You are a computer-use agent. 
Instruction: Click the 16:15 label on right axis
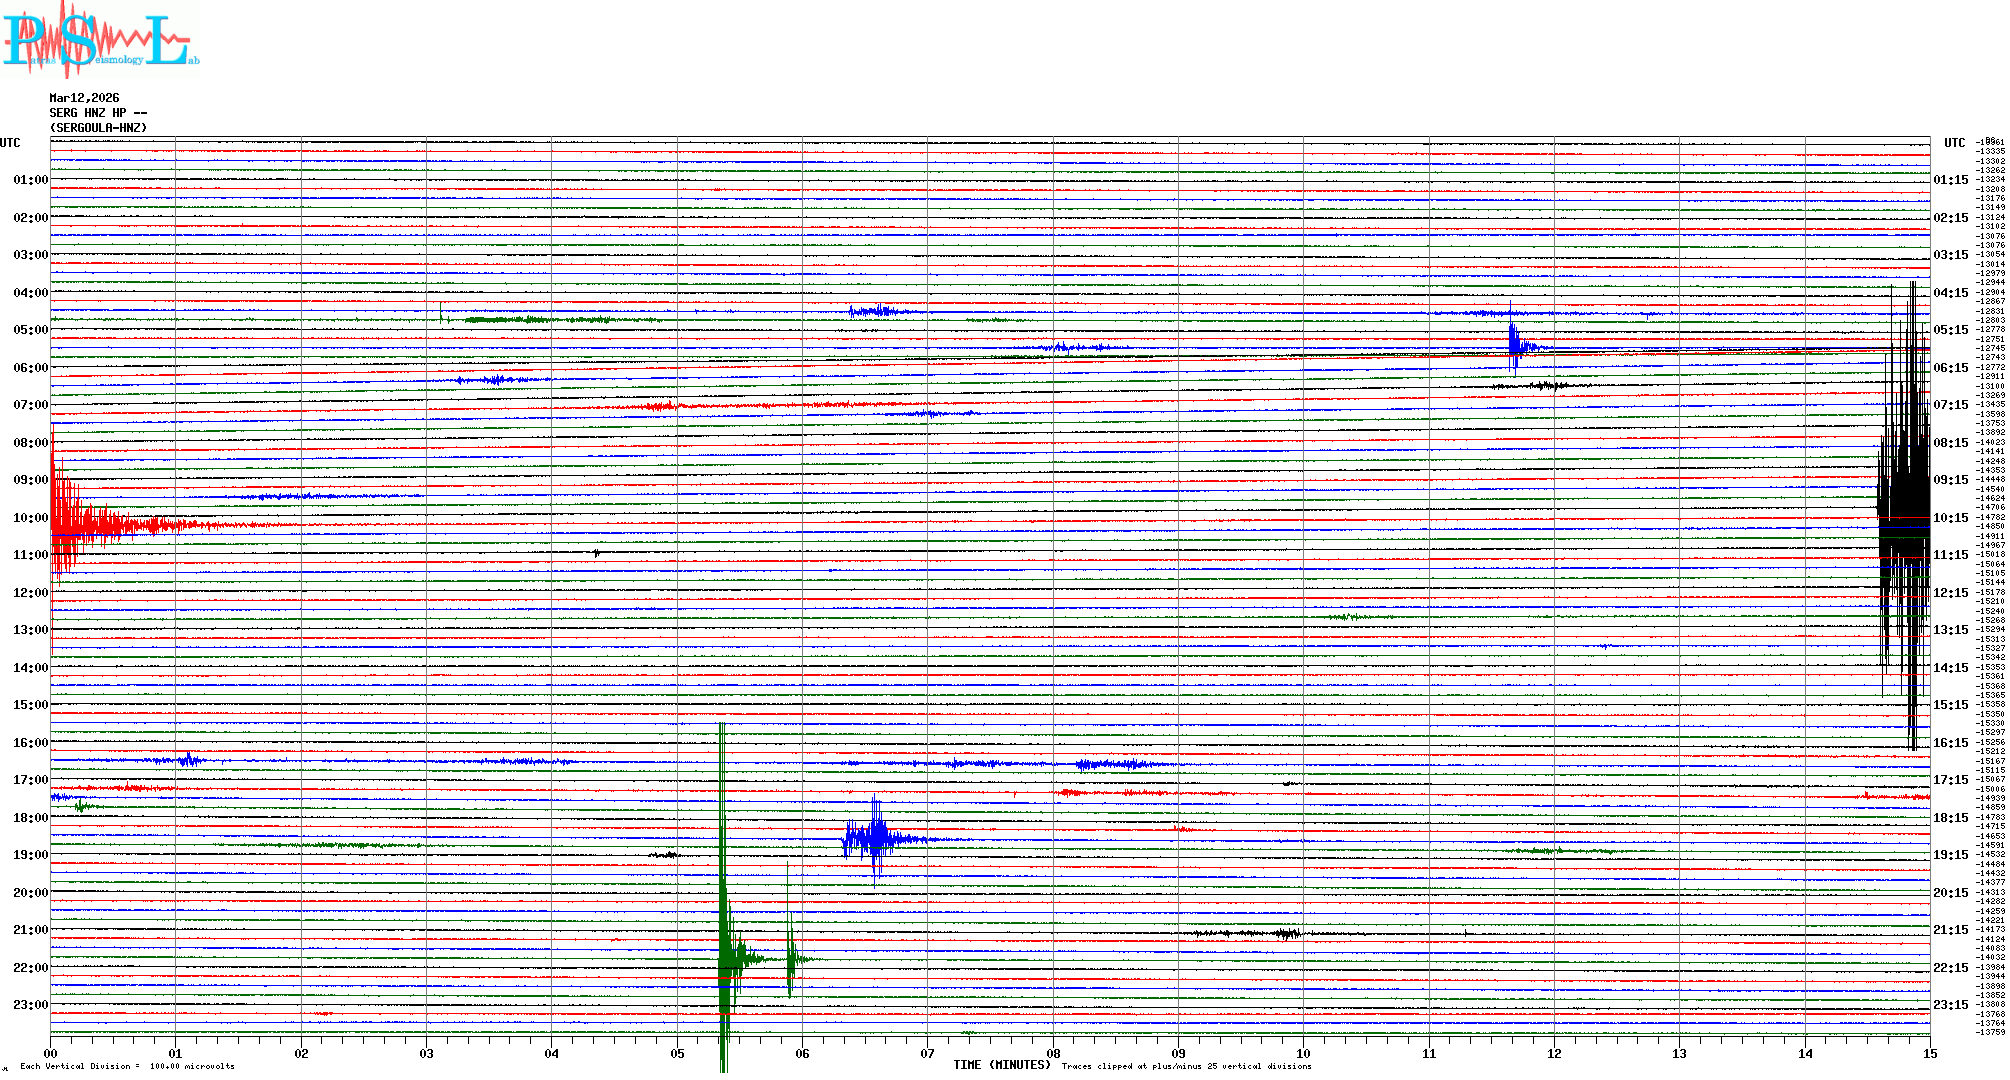click(1950, 743)
